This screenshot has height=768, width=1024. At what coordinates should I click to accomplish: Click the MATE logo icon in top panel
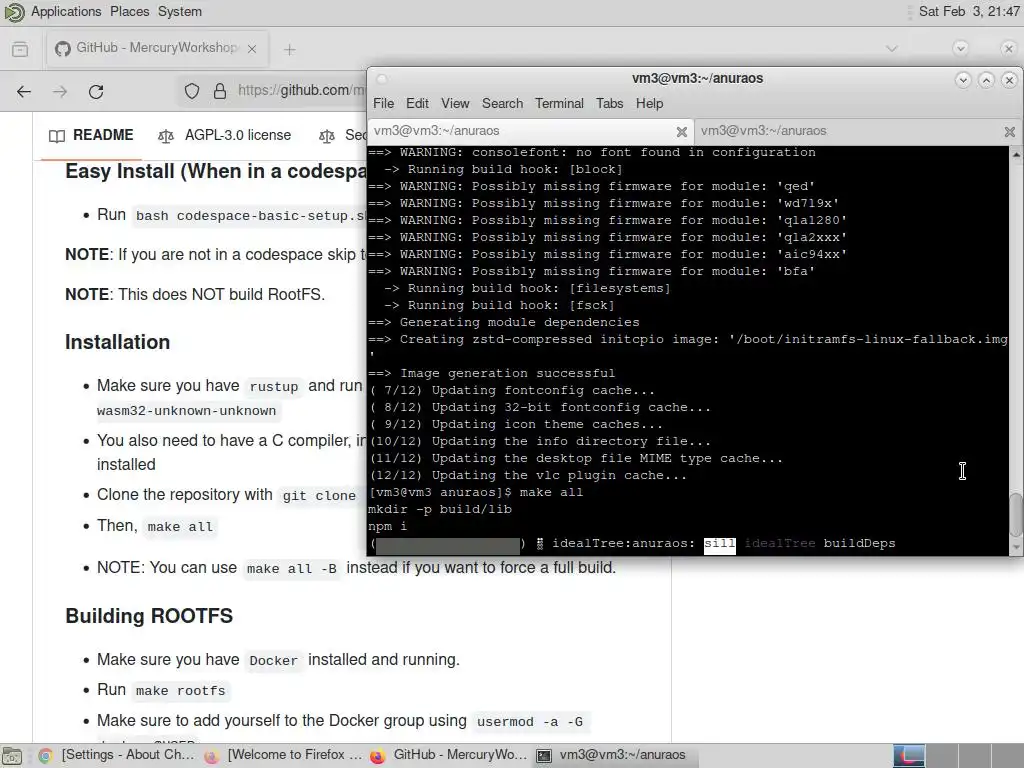pos(14,12)
